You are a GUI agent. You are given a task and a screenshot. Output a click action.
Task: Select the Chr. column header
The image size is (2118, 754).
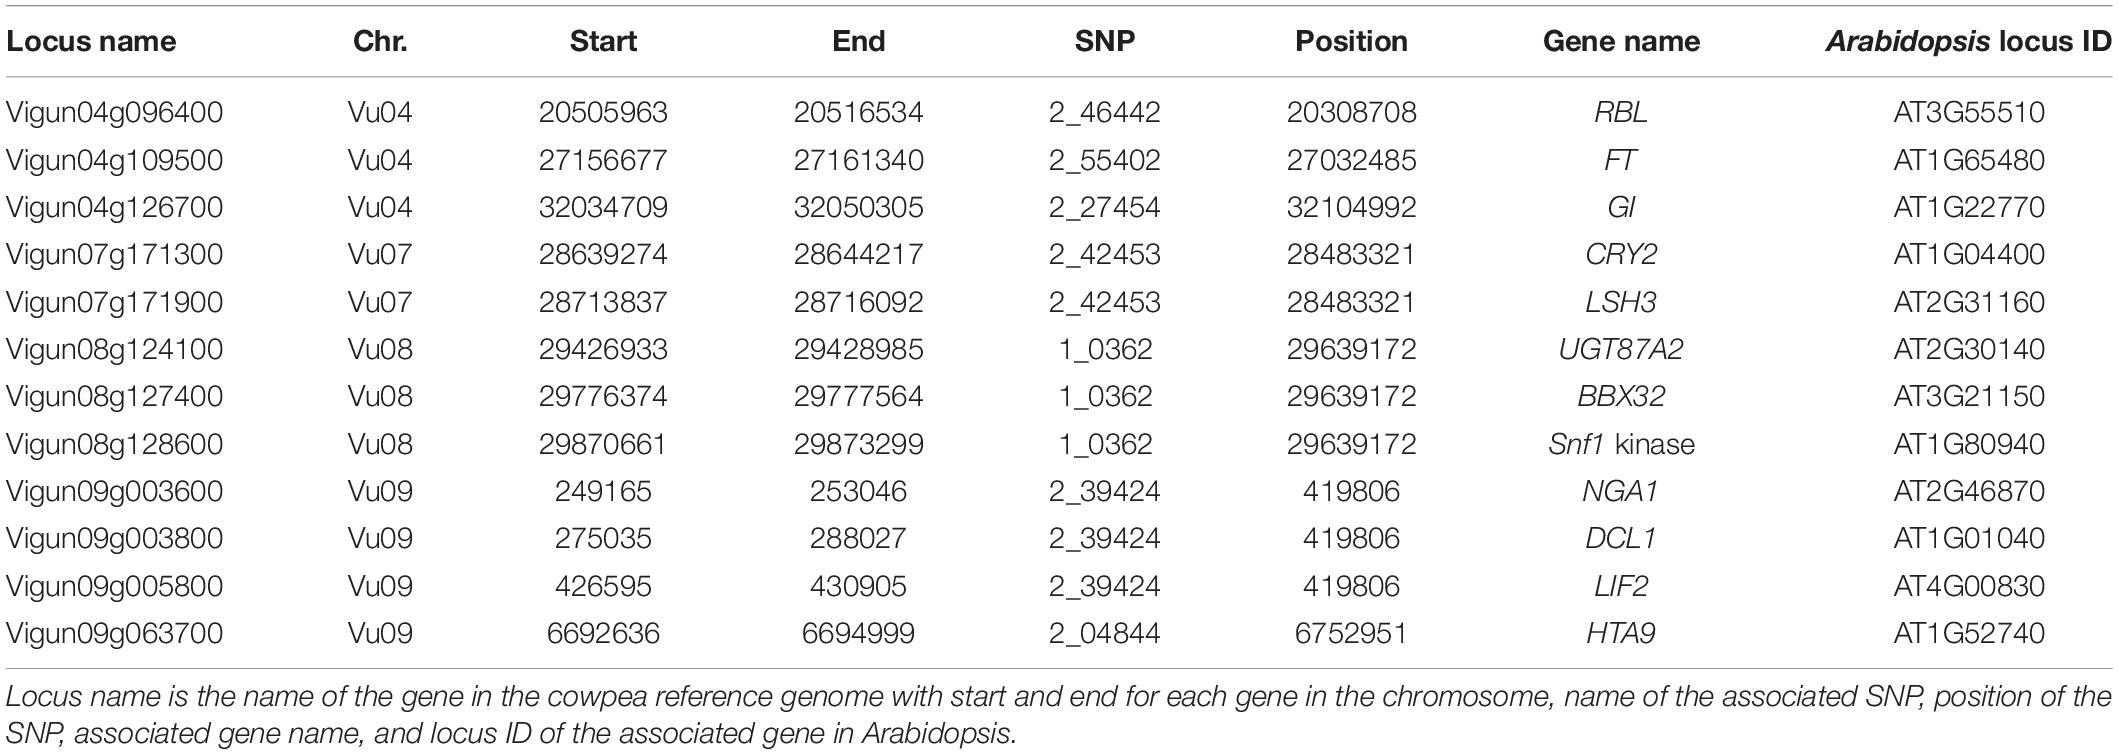tap(380, 41)
